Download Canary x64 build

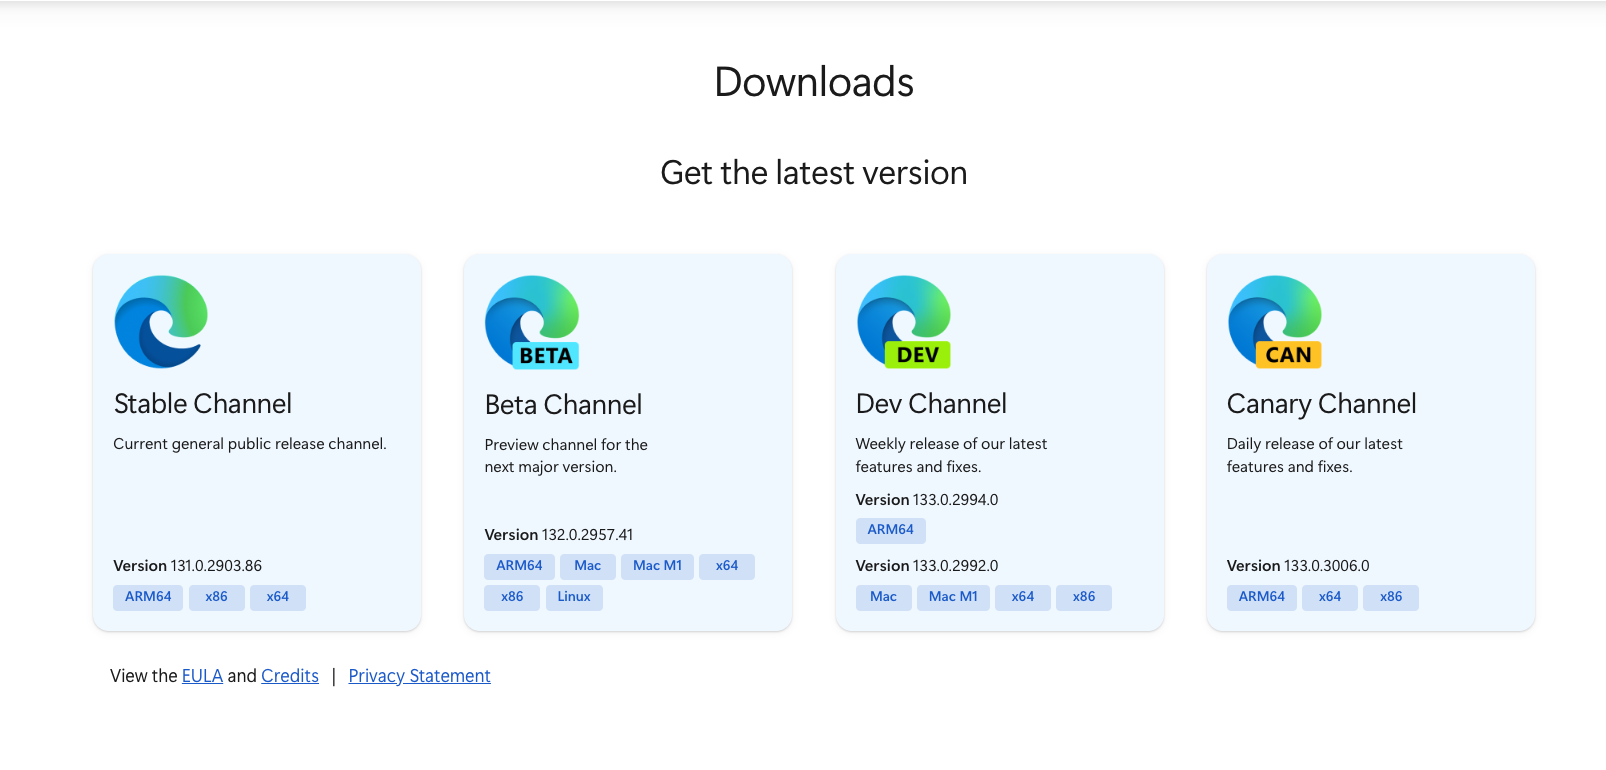(x=1330, y=597)
